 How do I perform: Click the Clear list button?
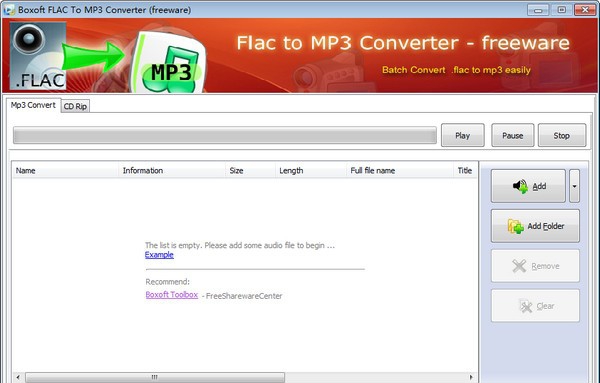(535, 306)
